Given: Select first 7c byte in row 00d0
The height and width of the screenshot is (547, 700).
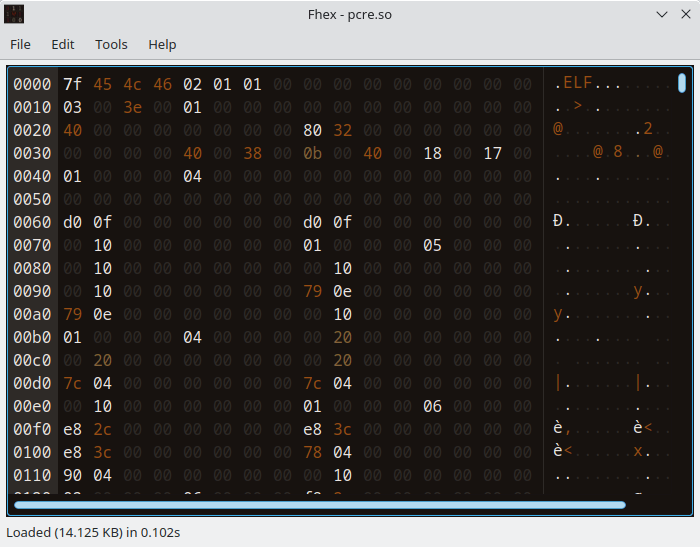Looking at the screenshot, I should (72, 384).
